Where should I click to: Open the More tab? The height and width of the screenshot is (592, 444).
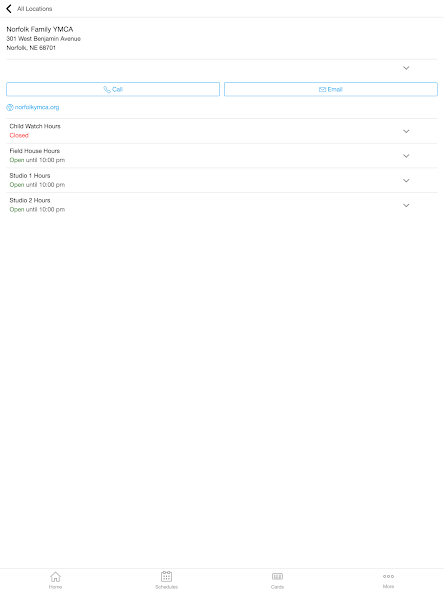pos(388,580)
